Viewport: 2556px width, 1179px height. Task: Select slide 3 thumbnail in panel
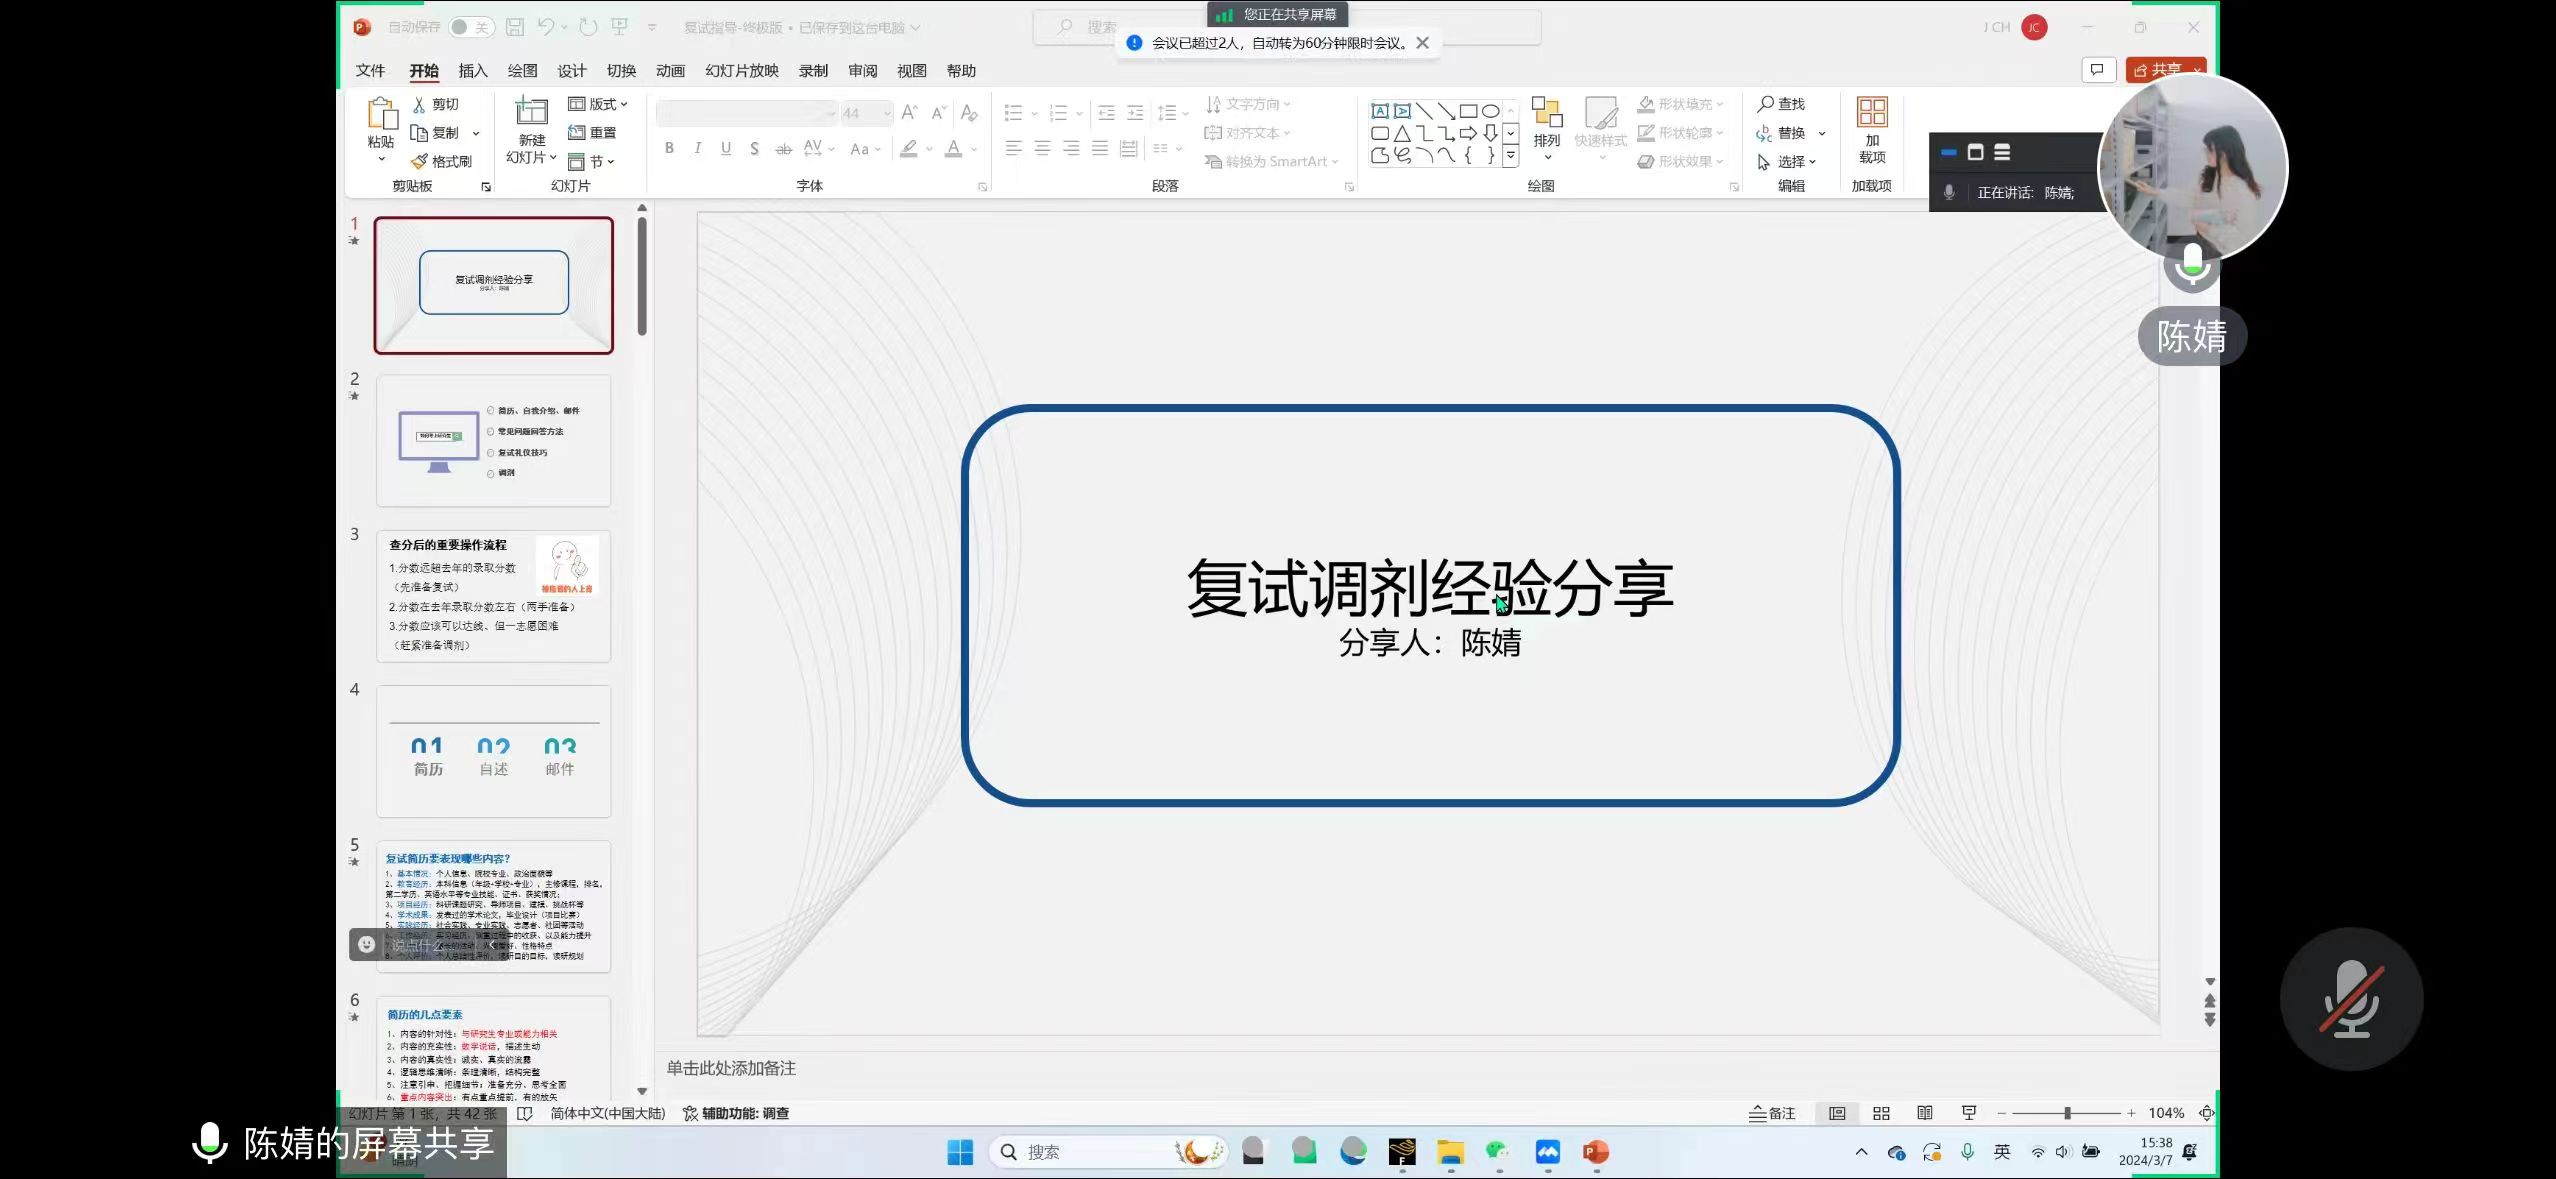tap(493, 596)
